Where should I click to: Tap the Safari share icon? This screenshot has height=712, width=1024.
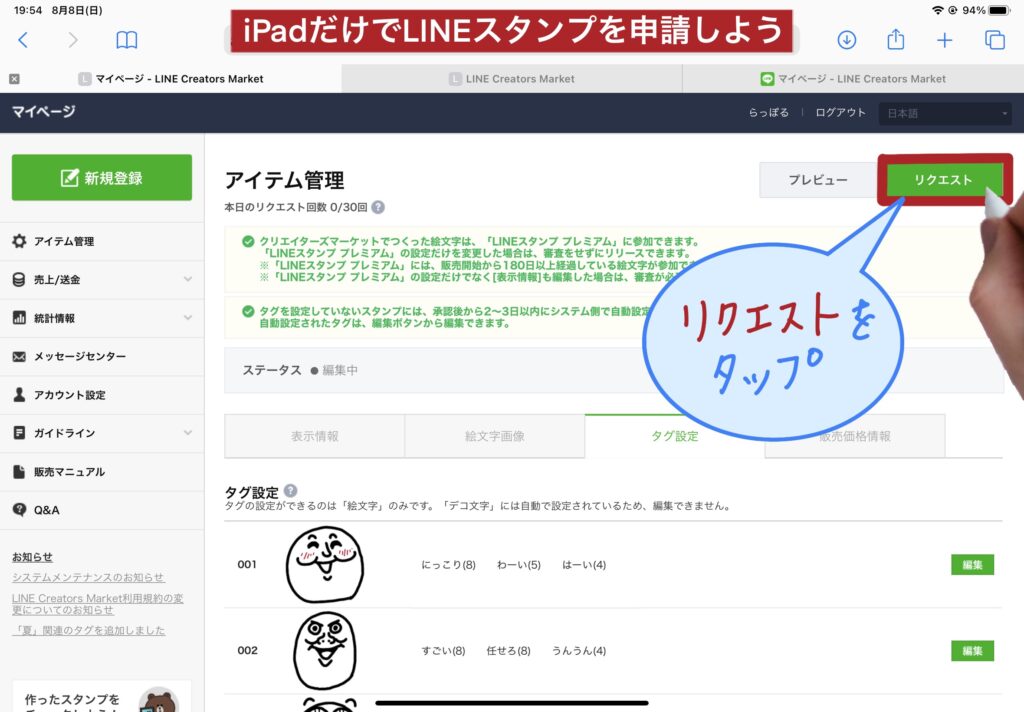[x=895, y=39]
